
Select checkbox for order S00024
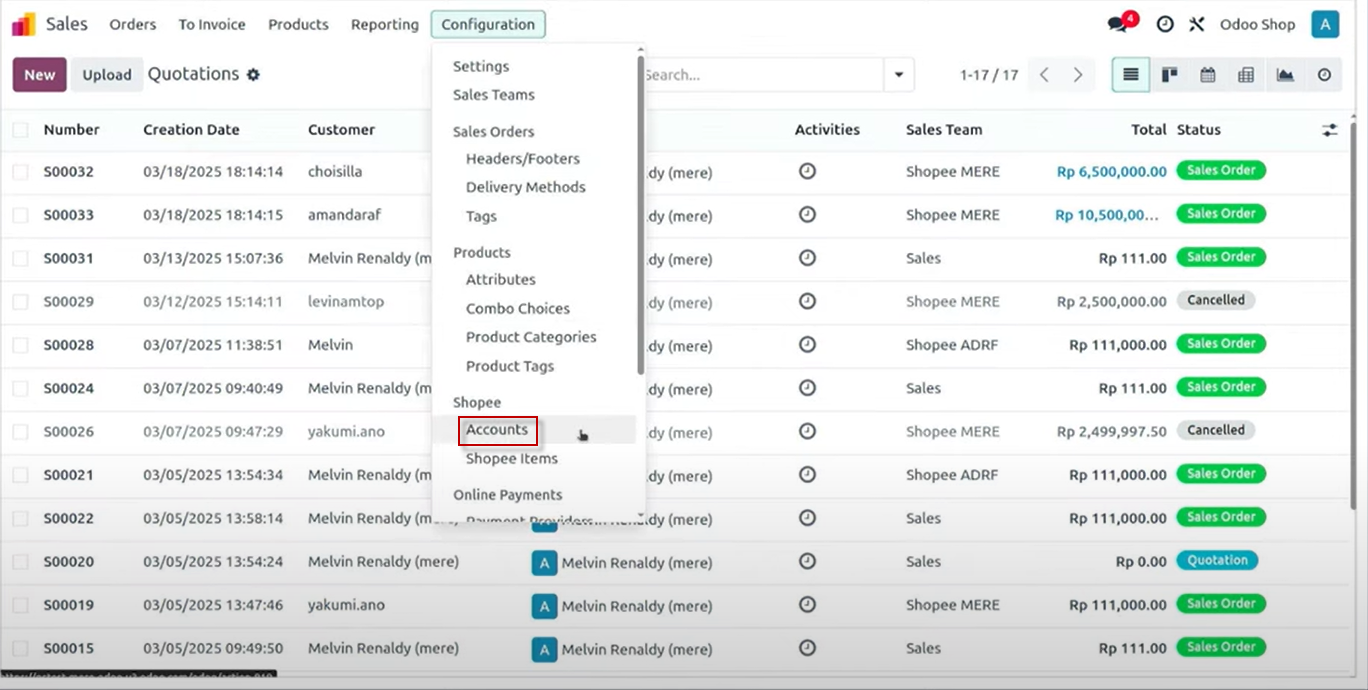[x=20, y=388]
